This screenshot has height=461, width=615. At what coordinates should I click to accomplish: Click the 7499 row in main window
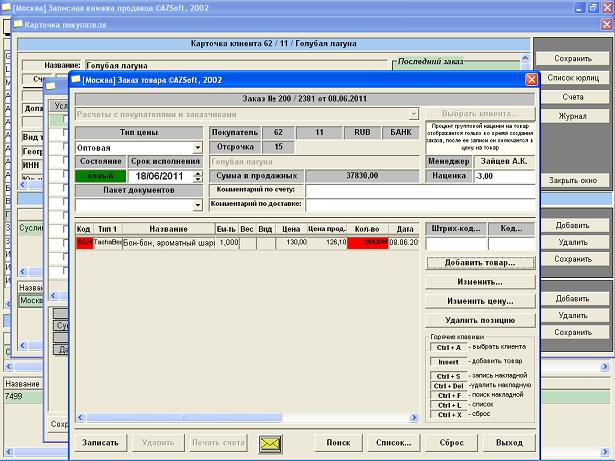coord(22,396)
